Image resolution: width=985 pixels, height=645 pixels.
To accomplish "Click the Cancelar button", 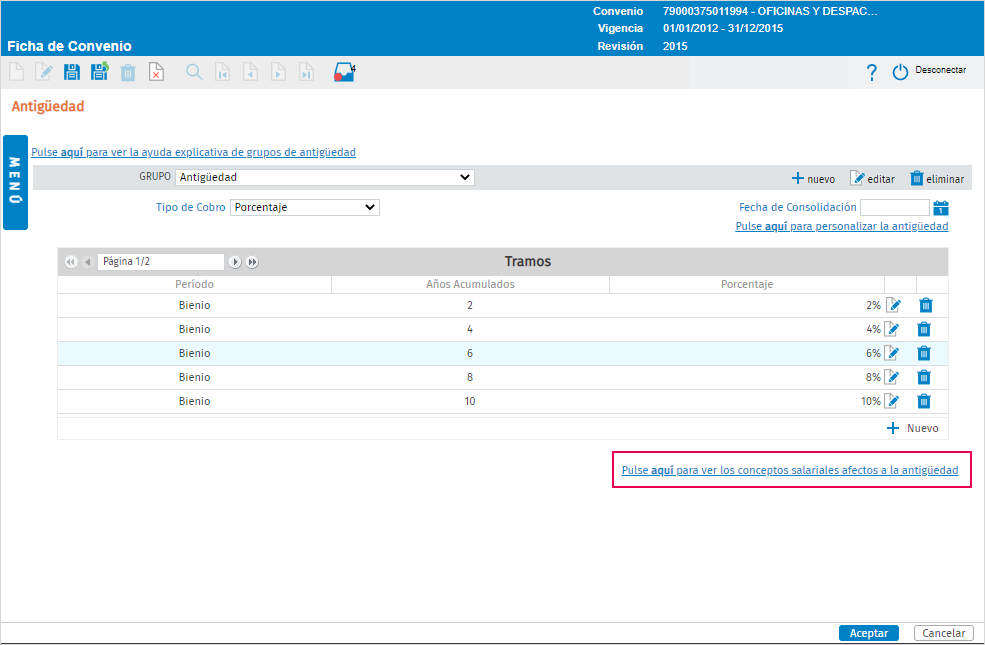I will (x=944, y=633).
